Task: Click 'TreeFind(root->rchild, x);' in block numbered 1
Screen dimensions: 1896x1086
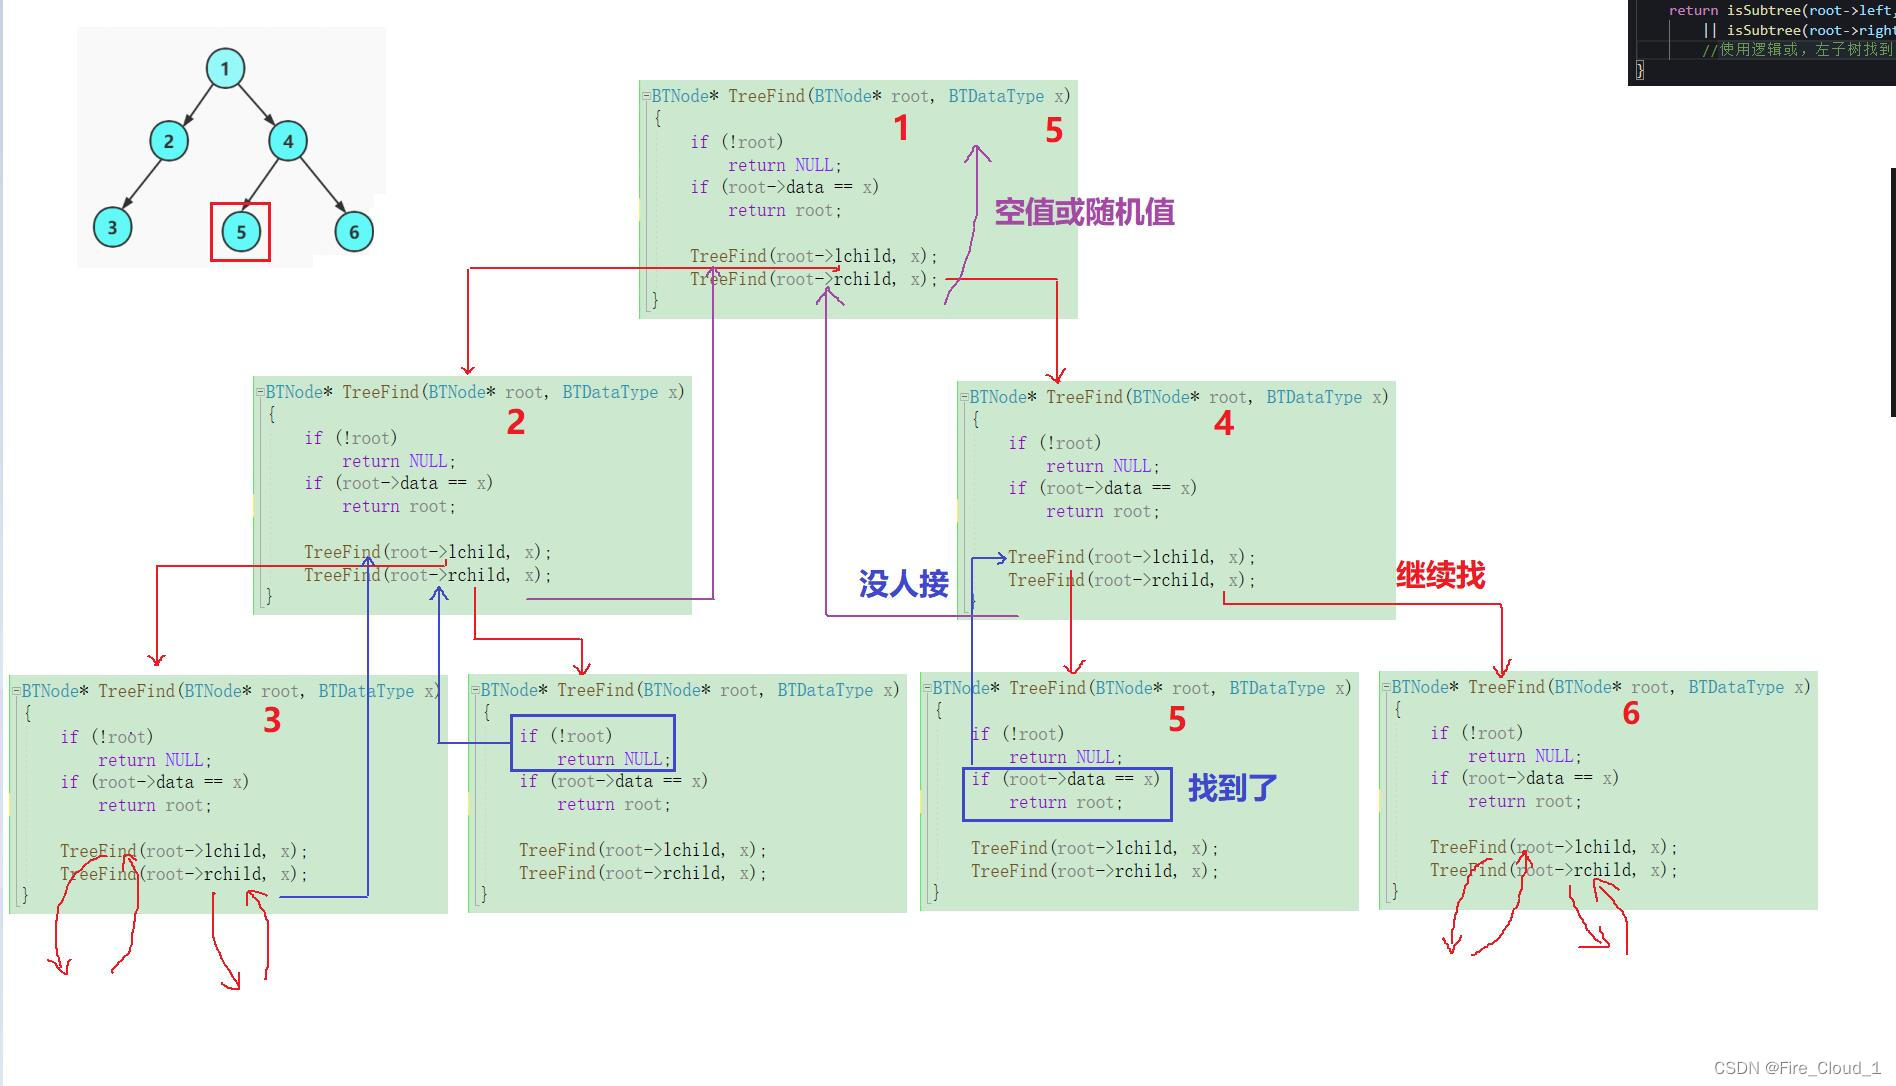Action: pyautogui.click(x=814, y=279)
